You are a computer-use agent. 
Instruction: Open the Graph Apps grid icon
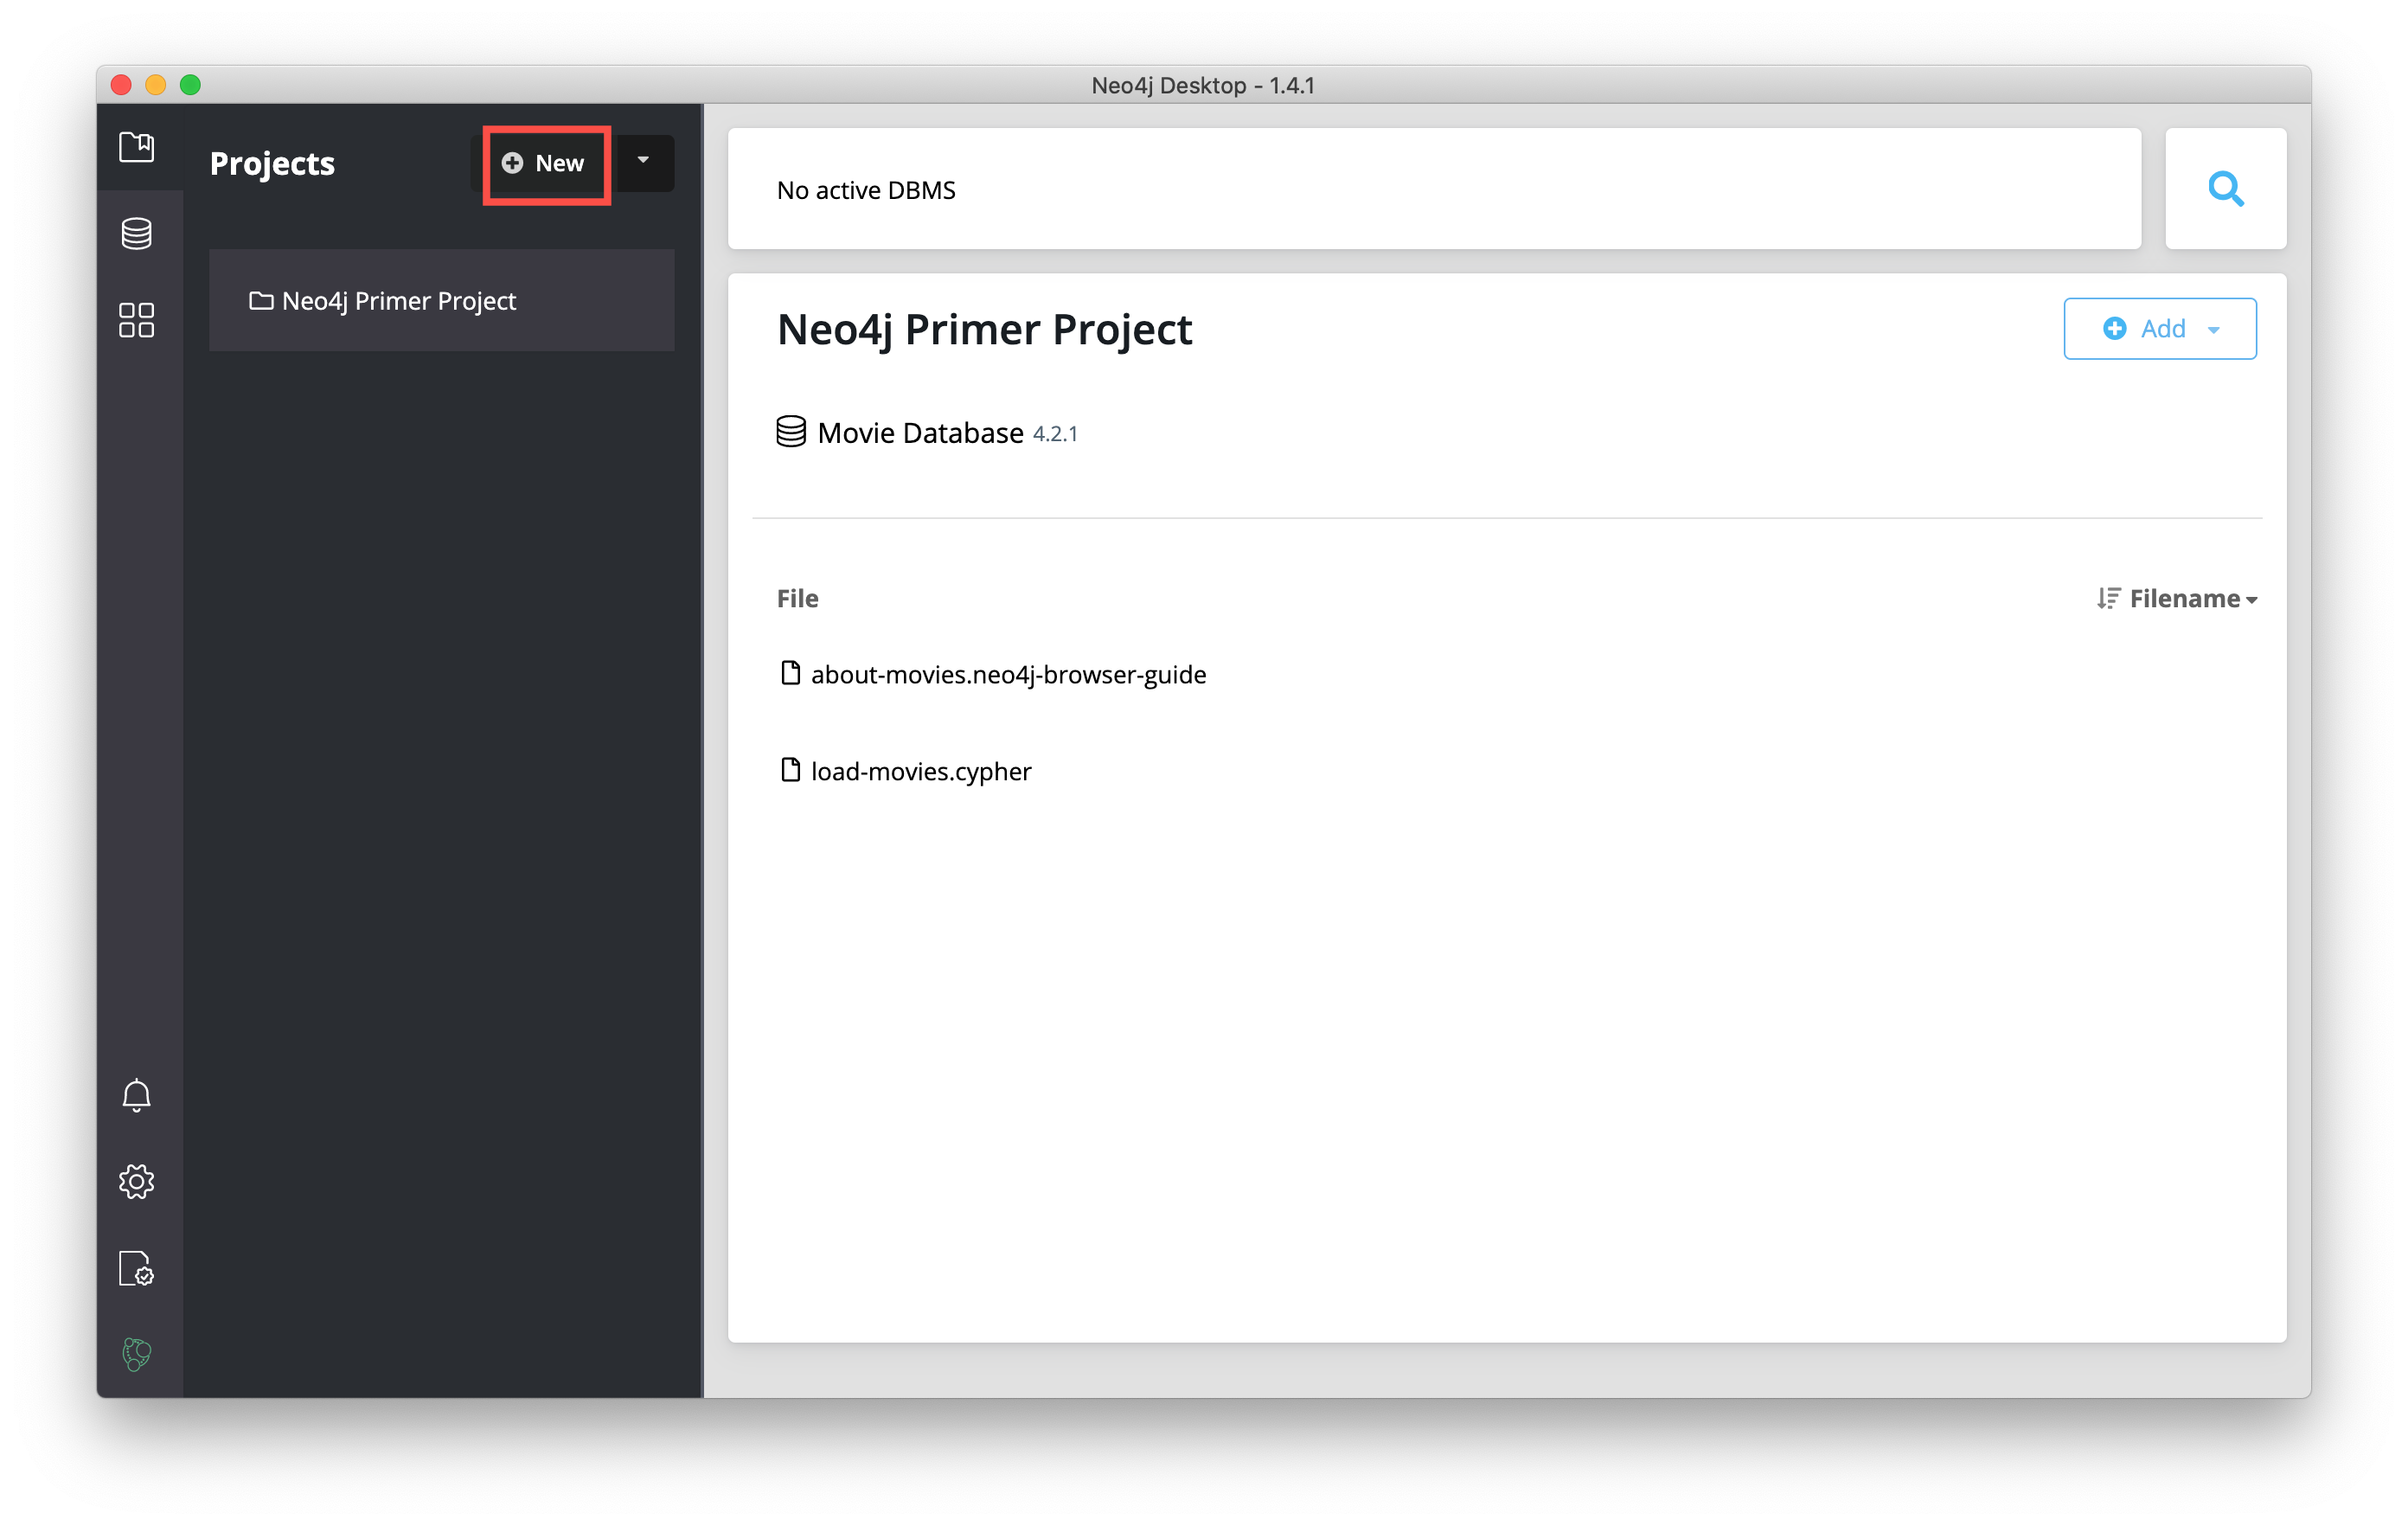[x=136, y=320]
